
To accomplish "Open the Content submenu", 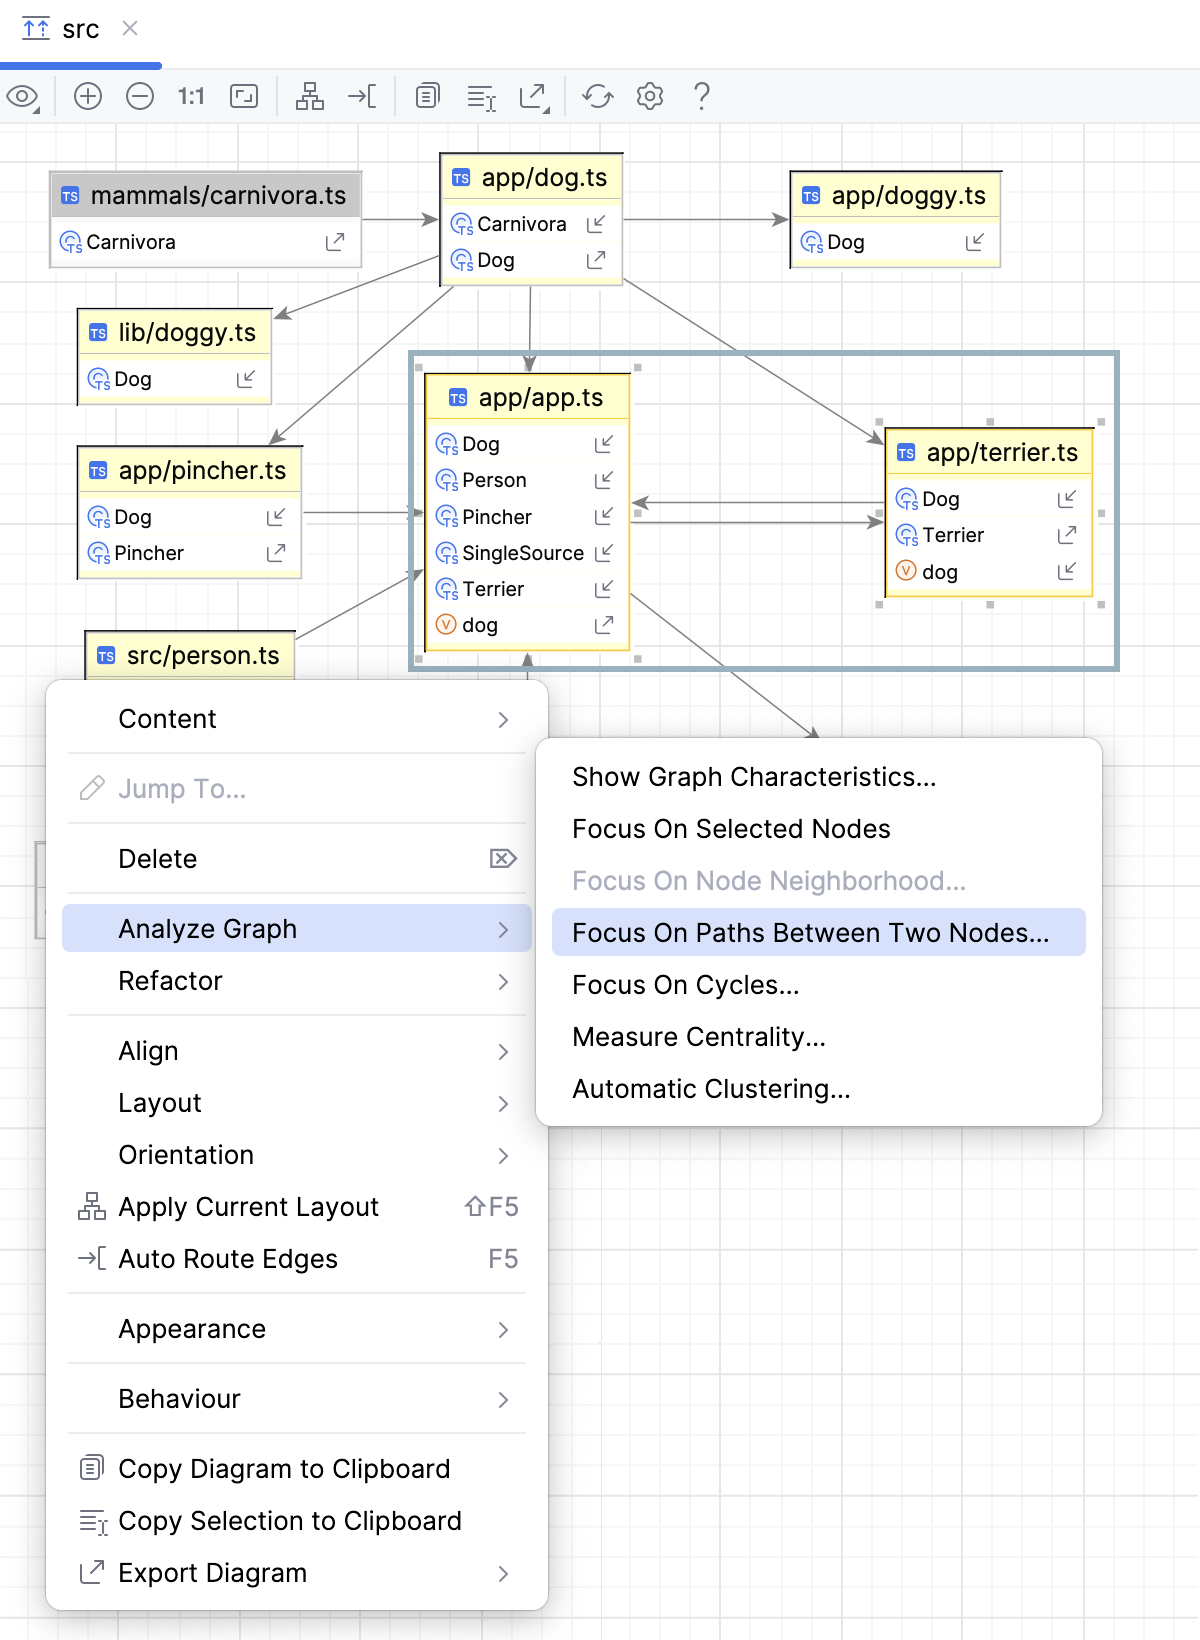I will [297, 719].
